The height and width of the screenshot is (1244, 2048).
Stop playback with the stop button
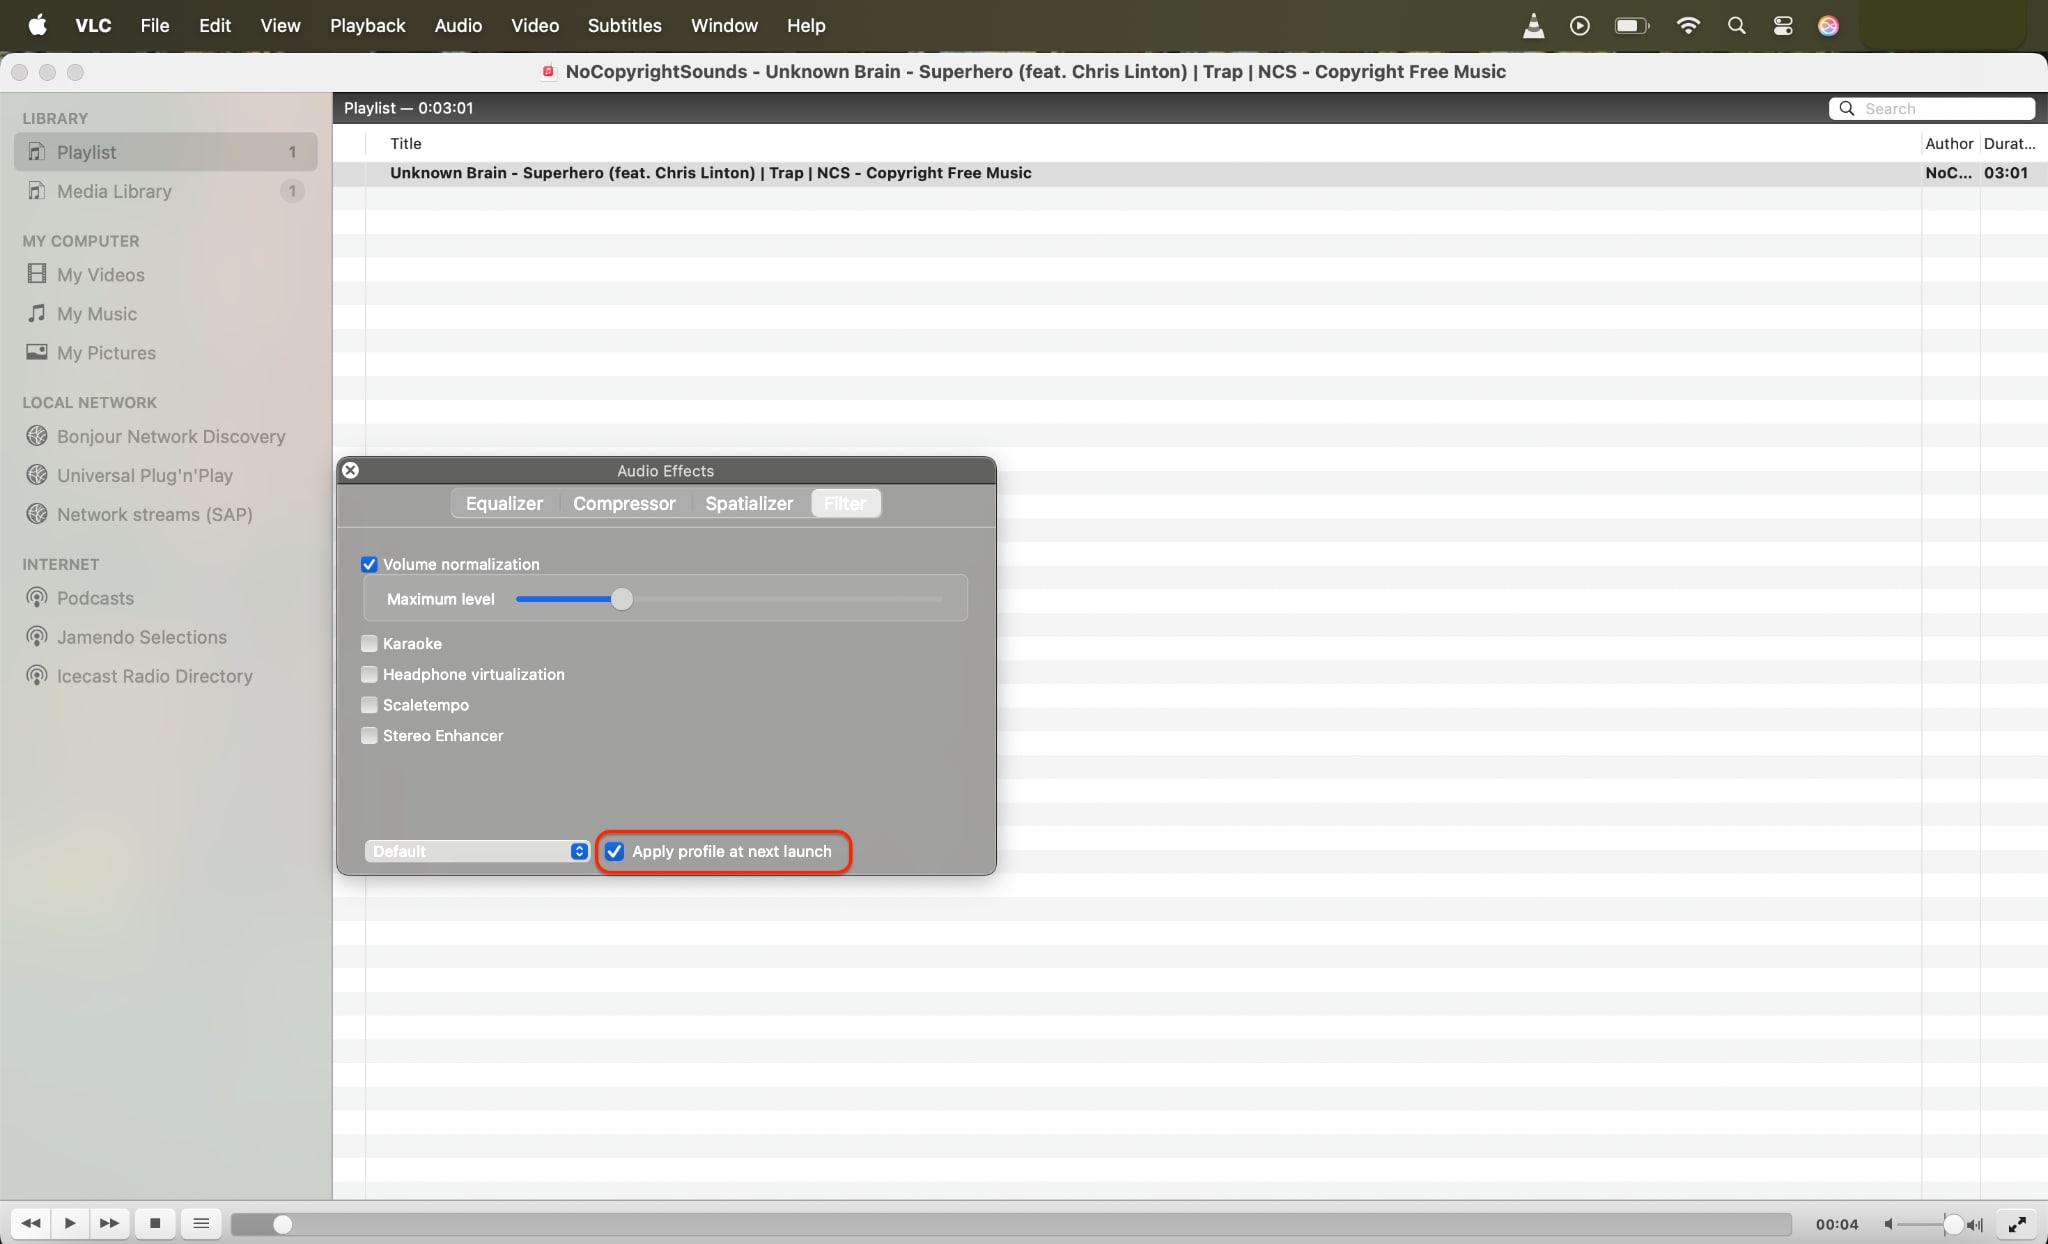coord(155,1223)
